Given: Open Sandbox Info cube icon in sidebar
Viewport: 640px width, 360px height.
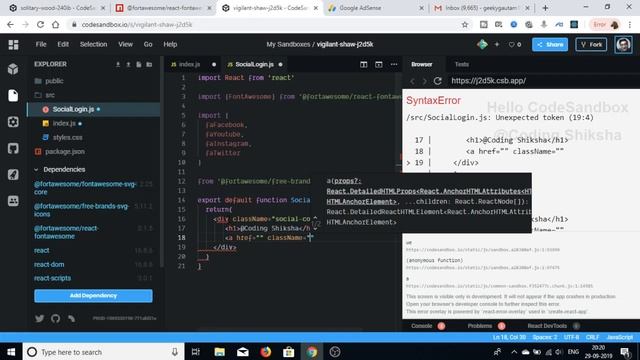Looking at the screenshot, I should (13, 69).
